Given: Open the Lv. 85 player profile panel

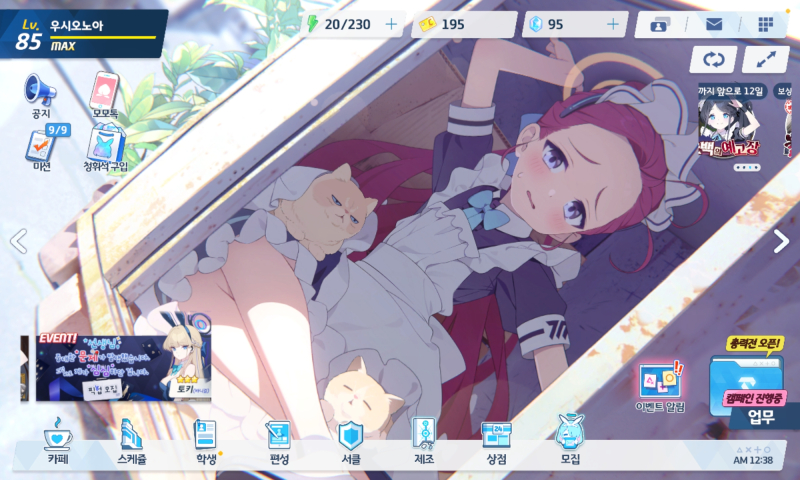Looking at the screenshot, I should pyautogui.click(x=85, y=30).
